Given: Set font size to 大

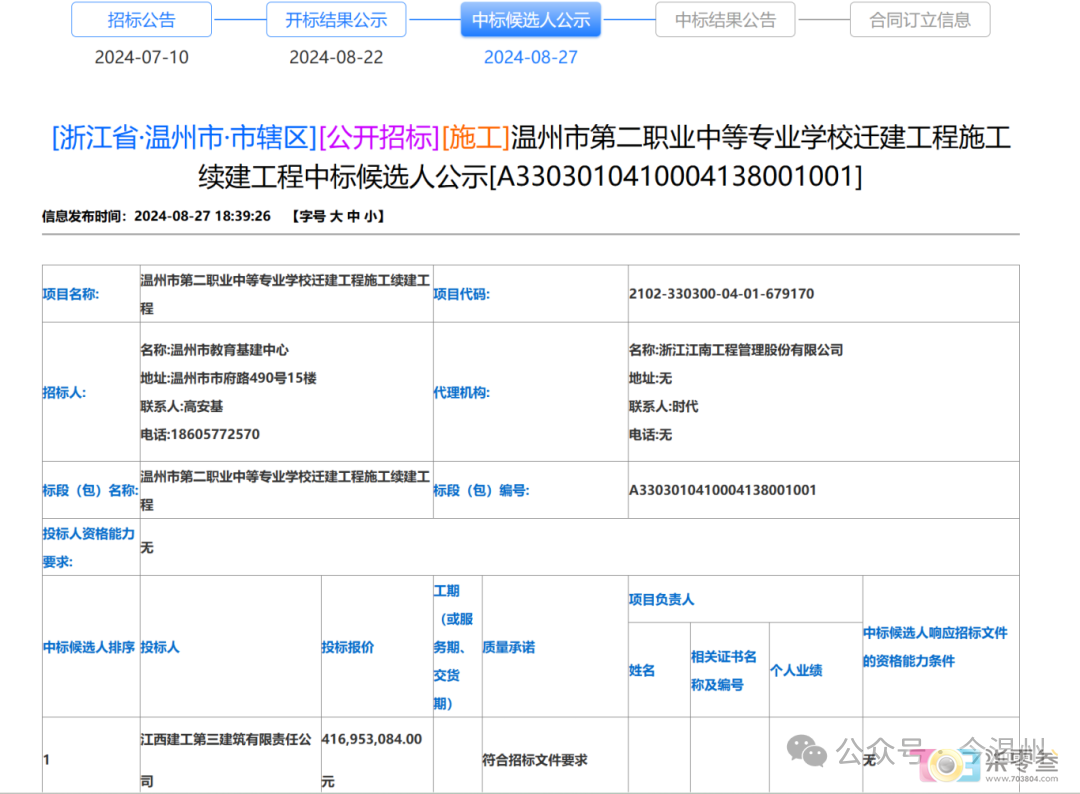Looking at the screenshot, I should (336, 216).
